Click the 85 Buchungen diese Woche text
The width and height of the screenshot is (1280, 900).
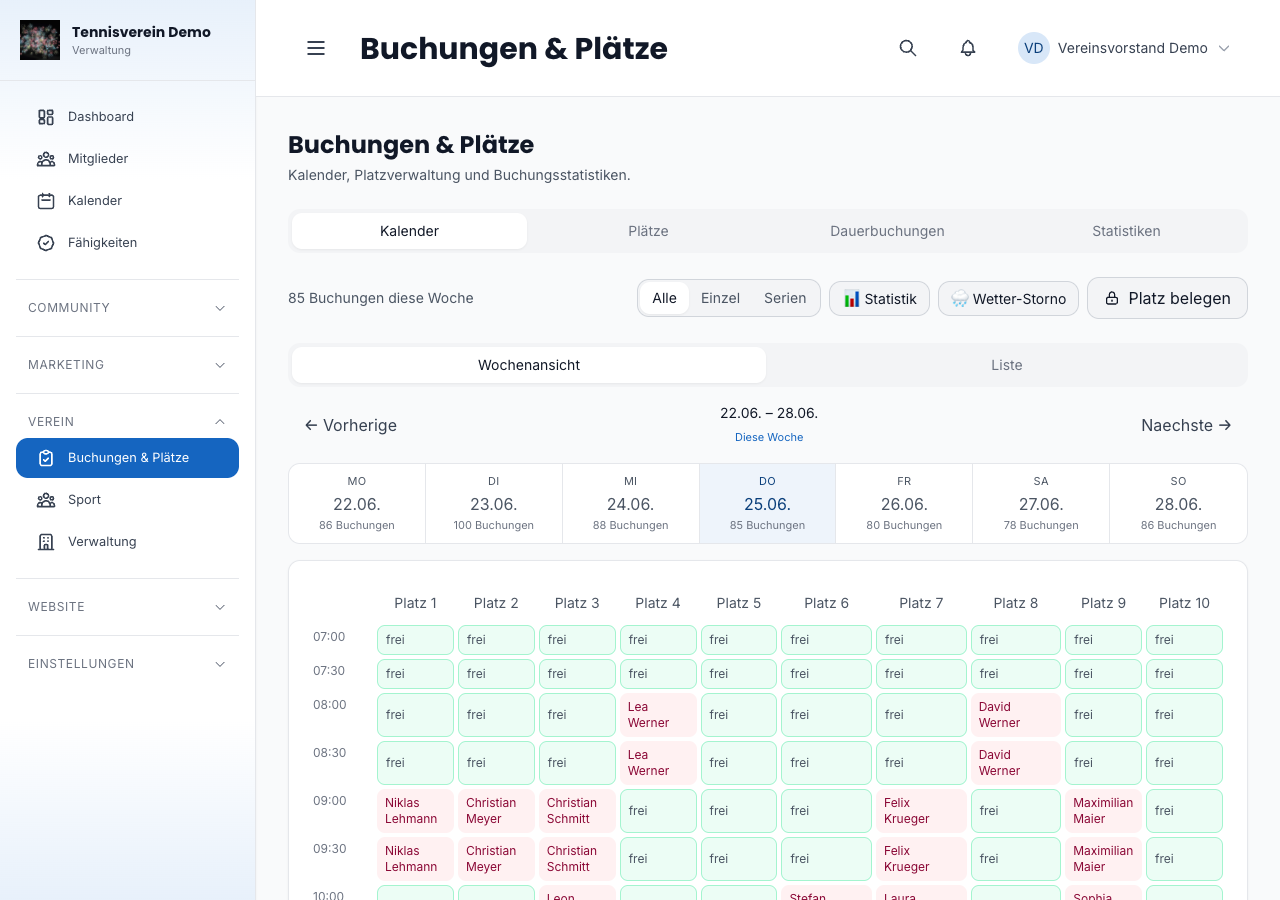click(381, 298)
